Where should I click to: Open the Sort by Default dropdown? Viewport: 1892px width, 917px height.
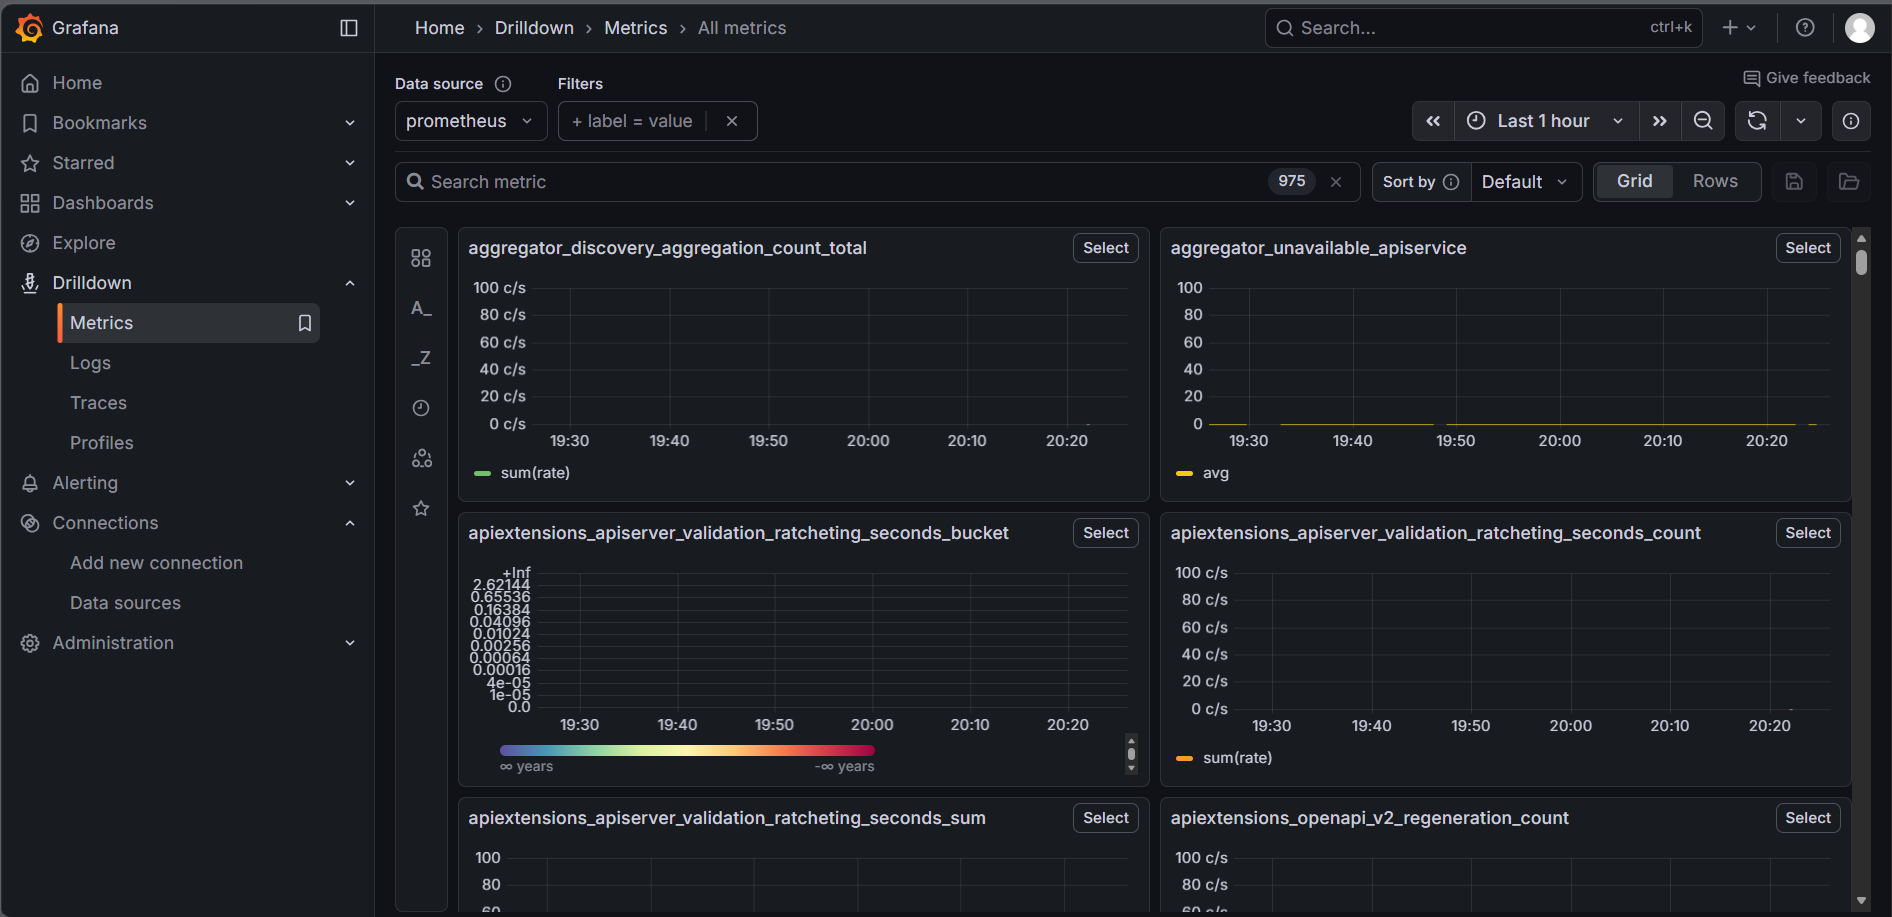tap(1526, 182)
